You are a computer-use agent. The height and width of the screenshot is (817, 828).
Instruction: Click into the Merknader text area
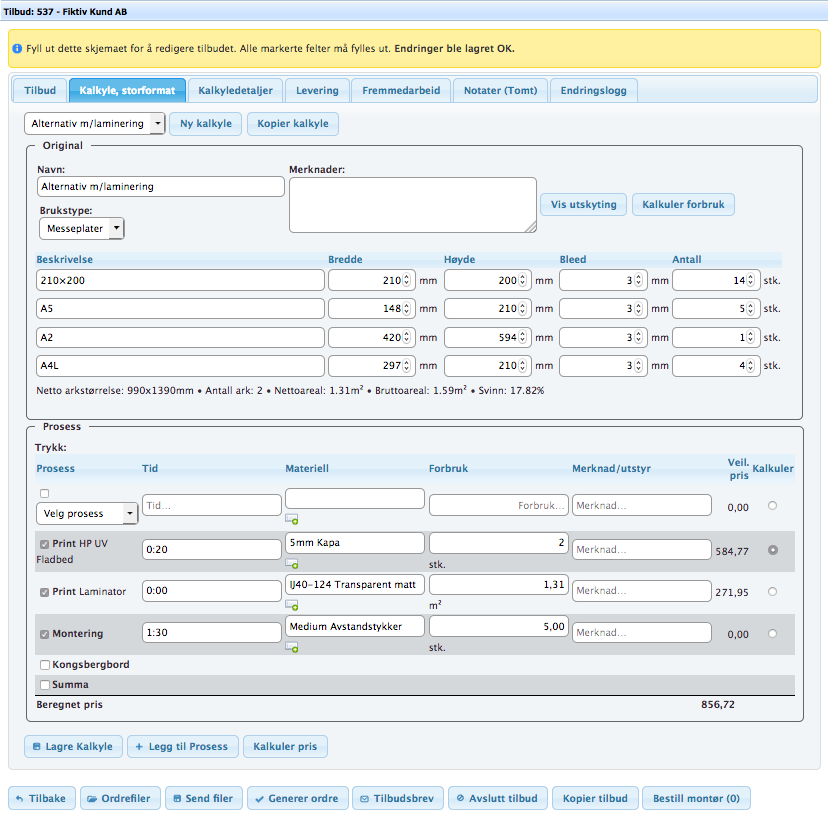tap(412, 205)
